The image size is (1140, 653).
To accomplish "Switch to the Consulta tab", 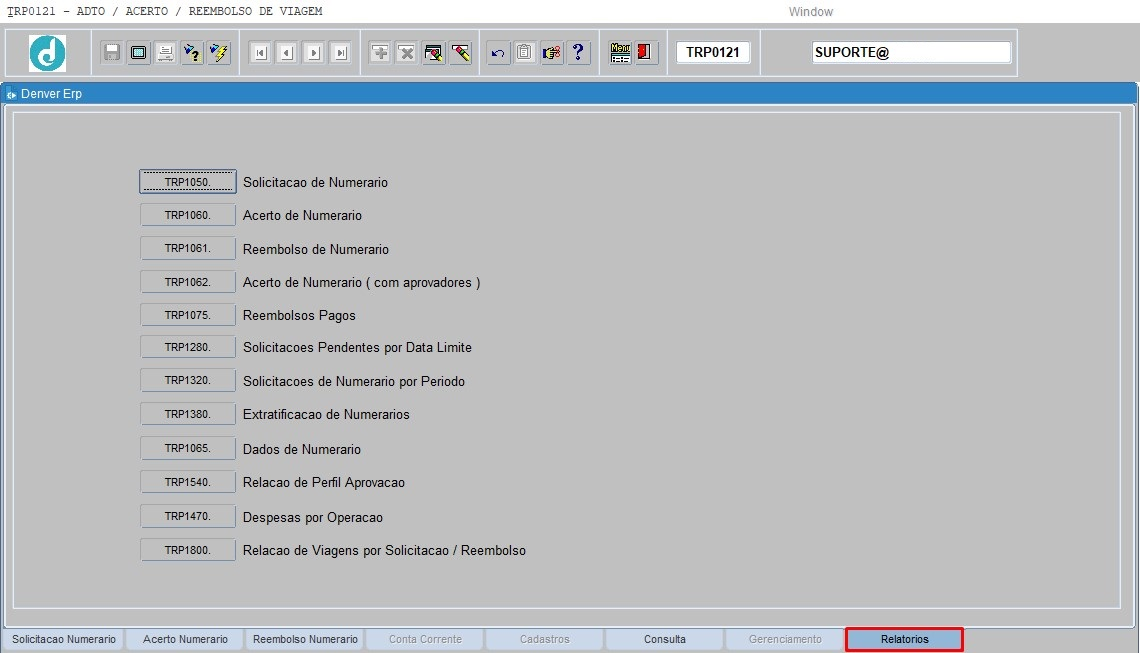I will [664, 639].
